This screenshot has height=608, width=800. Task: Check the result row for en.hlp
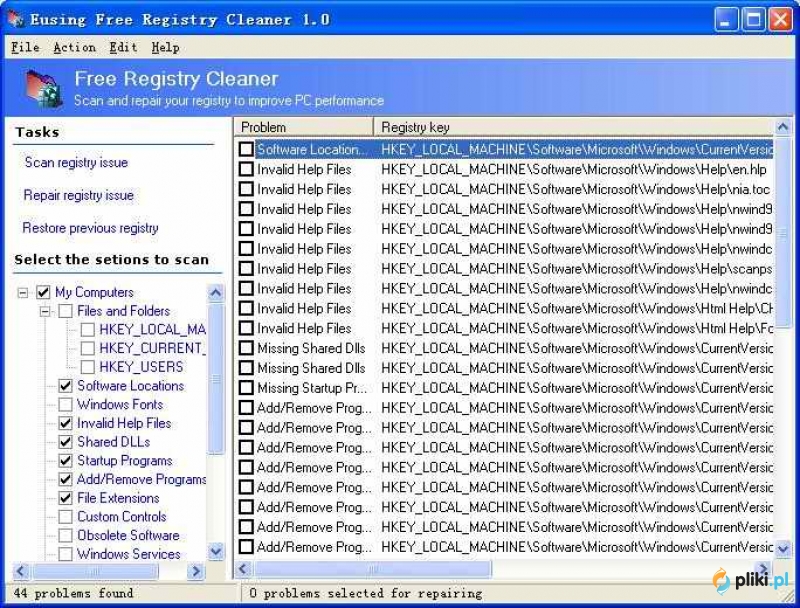(246, 169)
